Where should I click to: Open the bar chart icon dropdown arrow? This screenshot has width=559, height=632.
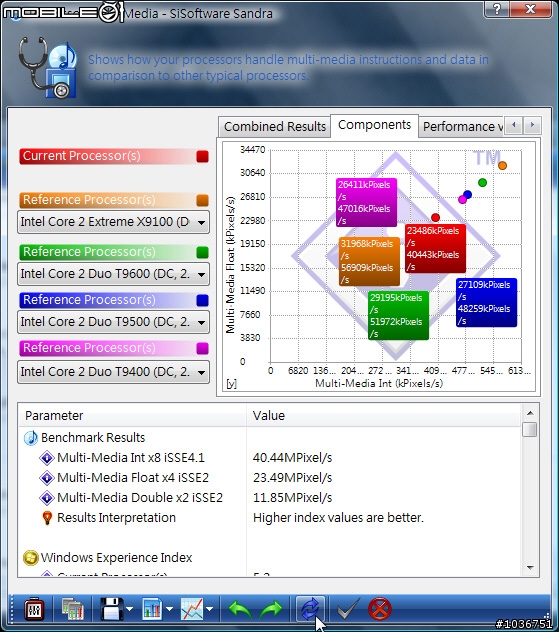169,609
